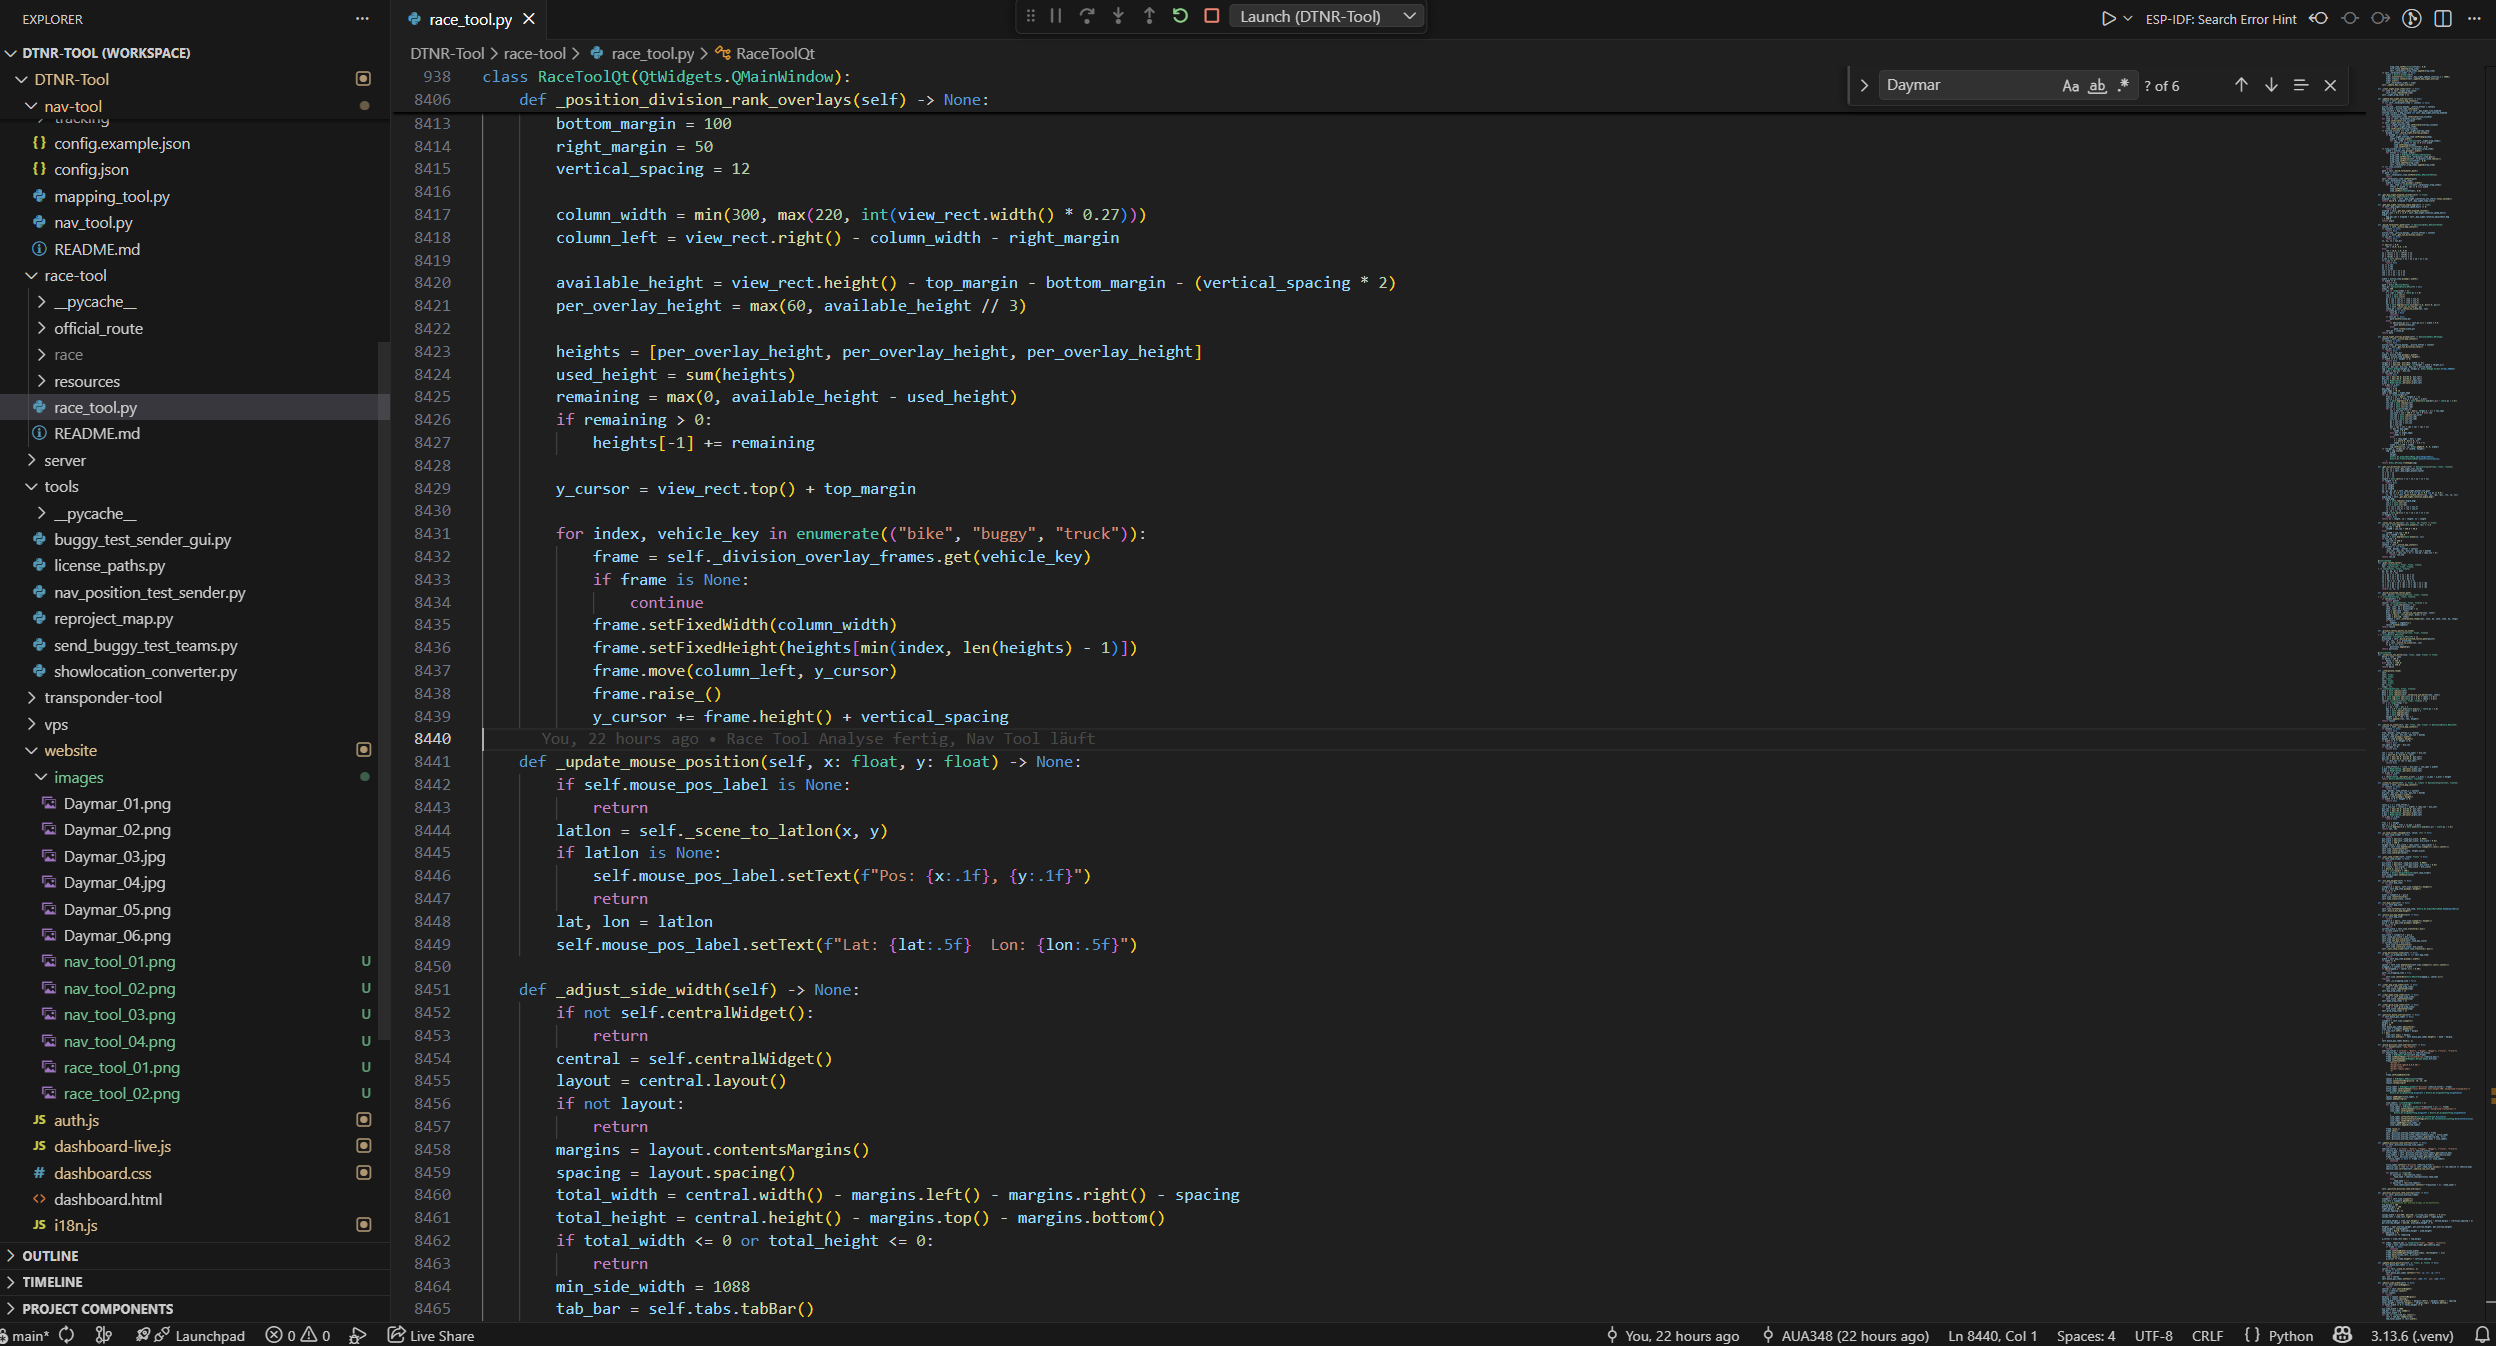Image resolution: width=2496 pixels, height=1346 pixels.
Task: Pause the running debug session
Action: pos(1057,16)
